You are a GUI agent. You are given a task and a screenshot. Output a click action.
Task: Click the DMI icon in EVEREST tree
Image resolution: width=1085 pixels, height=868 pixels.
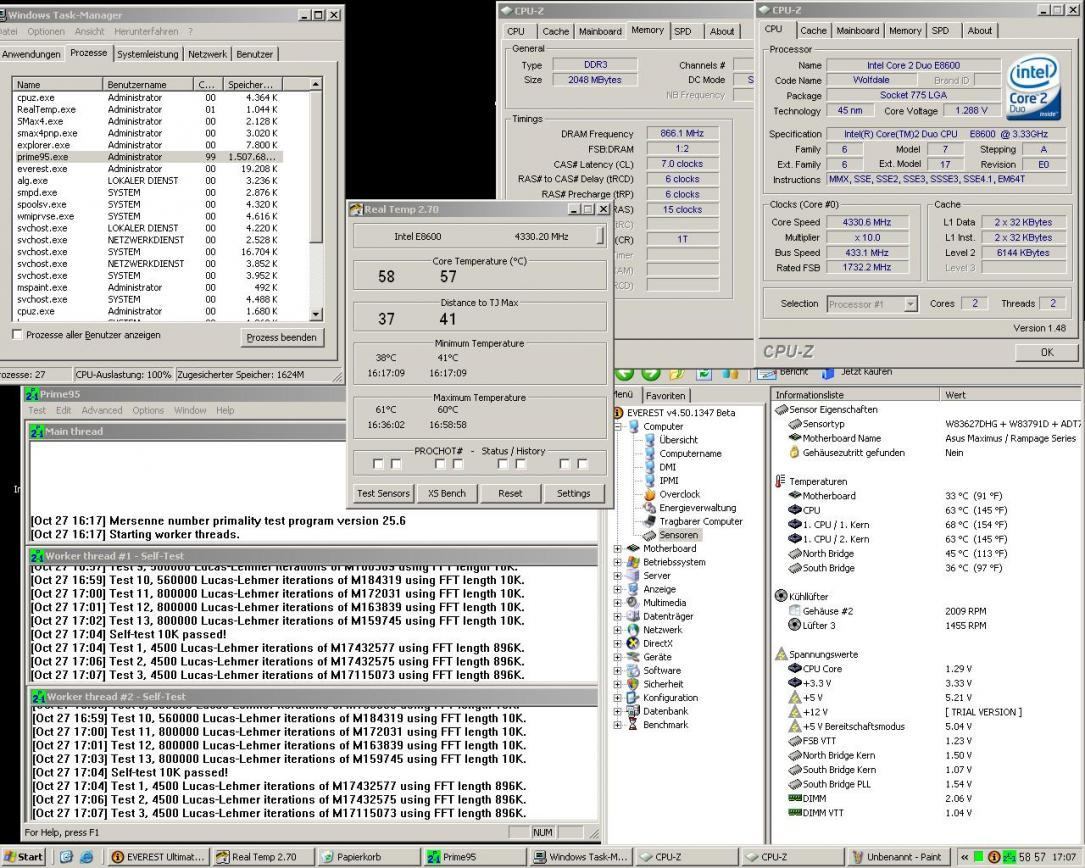tap(649, 467)
